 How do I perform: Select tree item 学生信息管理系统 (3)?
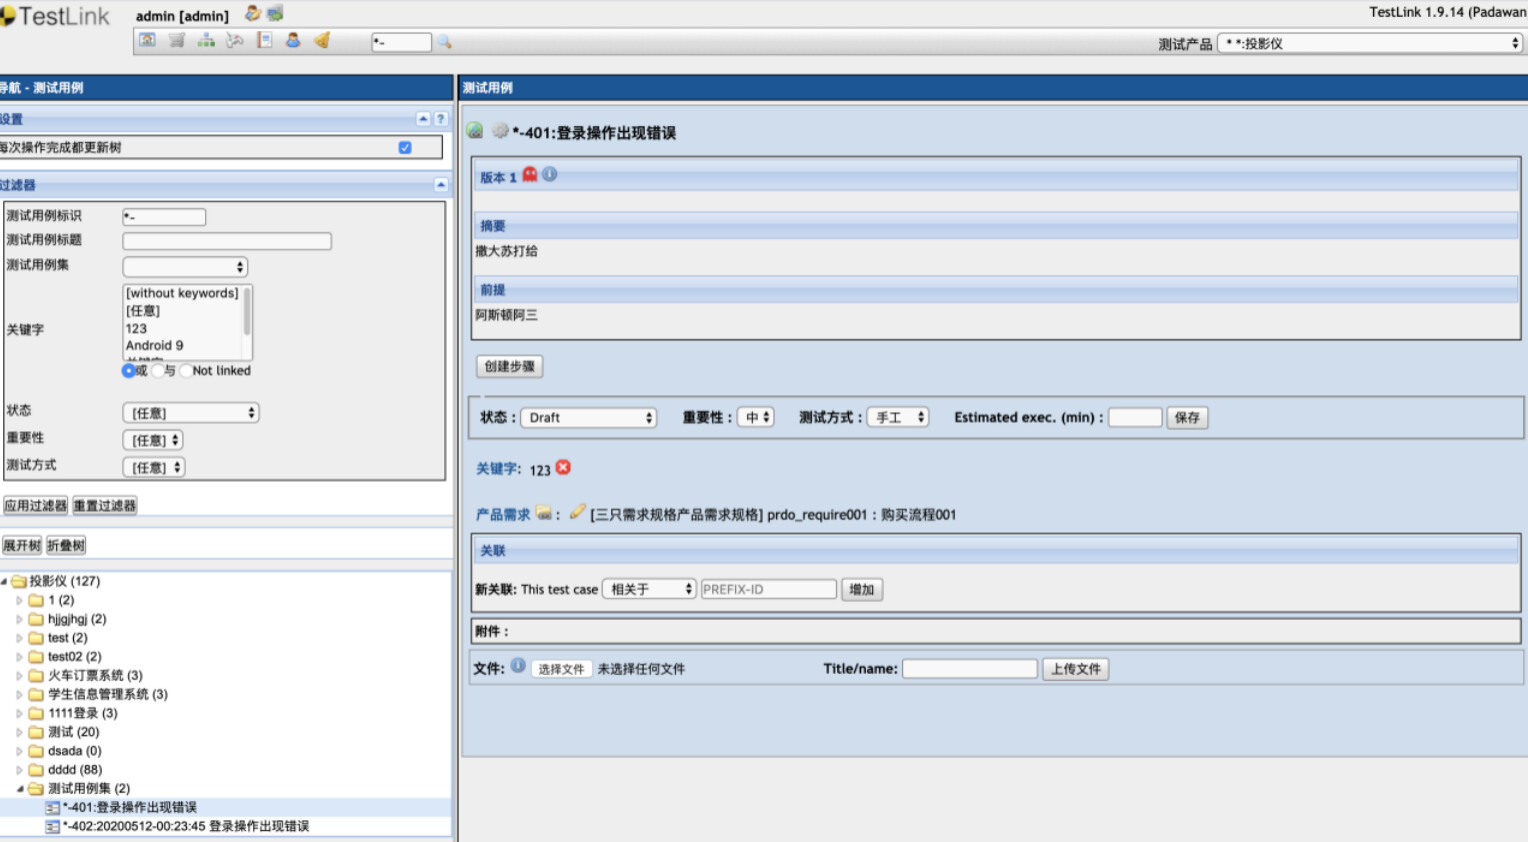[x=108, y=695]
